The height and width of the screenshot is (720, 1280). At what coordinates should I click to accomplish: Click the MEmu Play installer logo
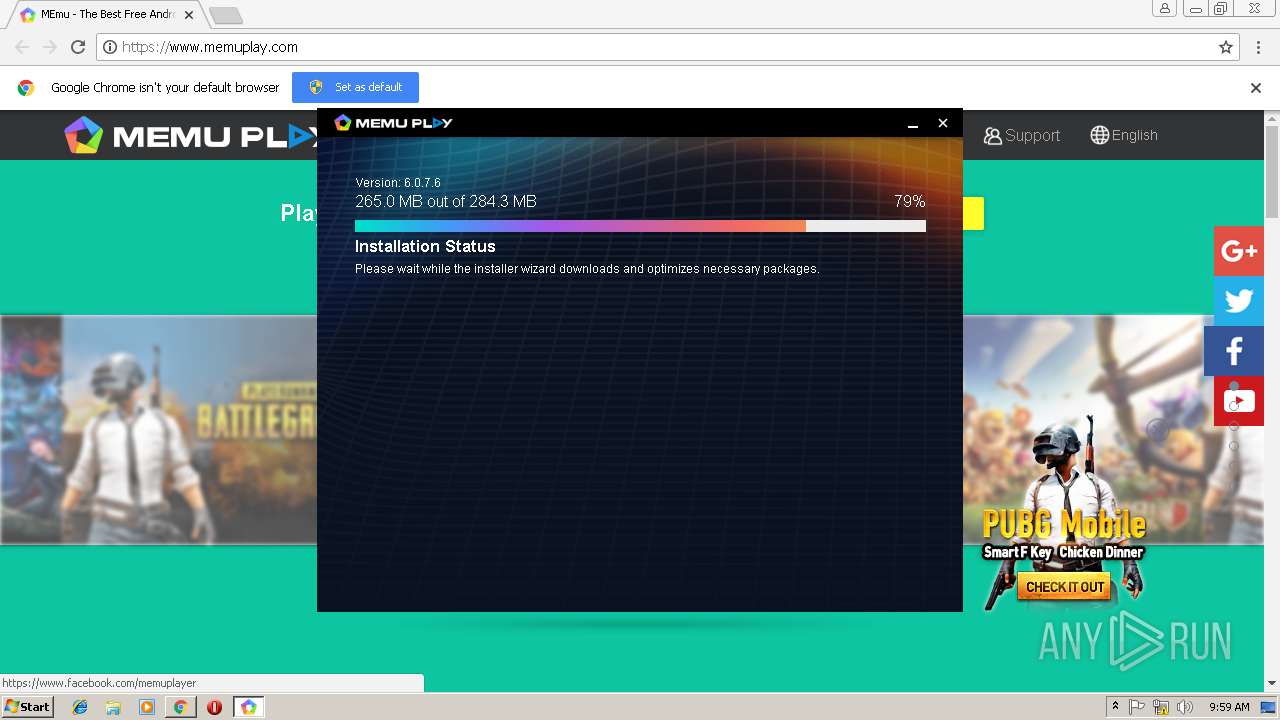coord(393,122)
